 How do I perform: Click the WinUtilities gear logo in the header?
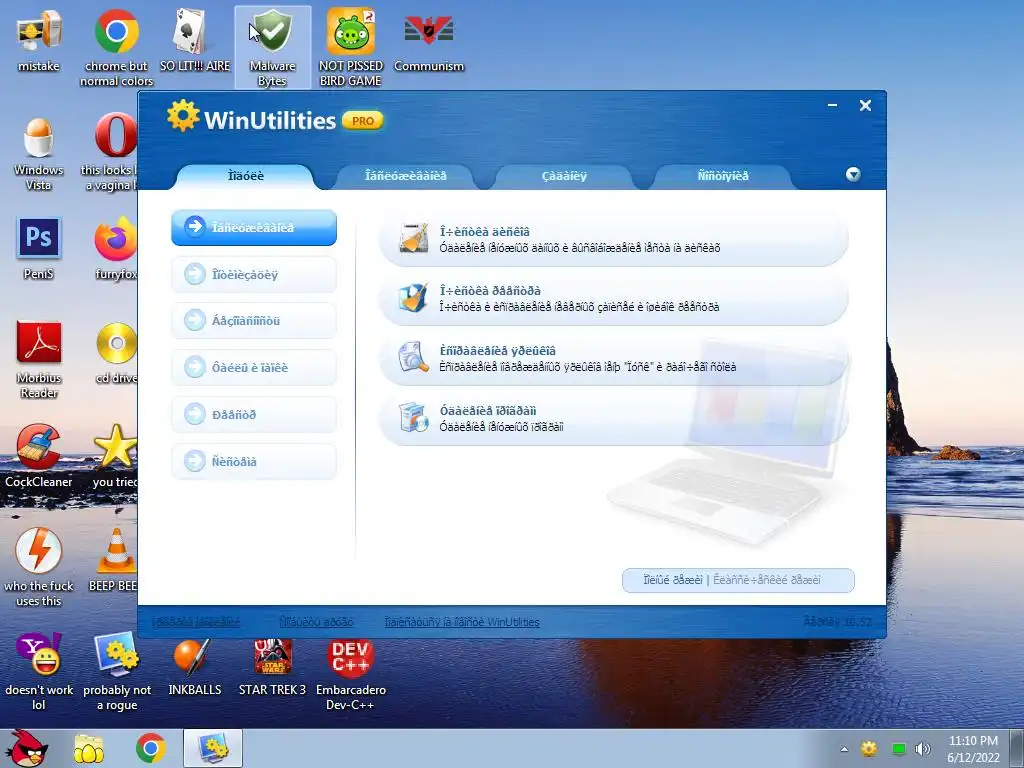pyautogui.click(x=183, y=116)
